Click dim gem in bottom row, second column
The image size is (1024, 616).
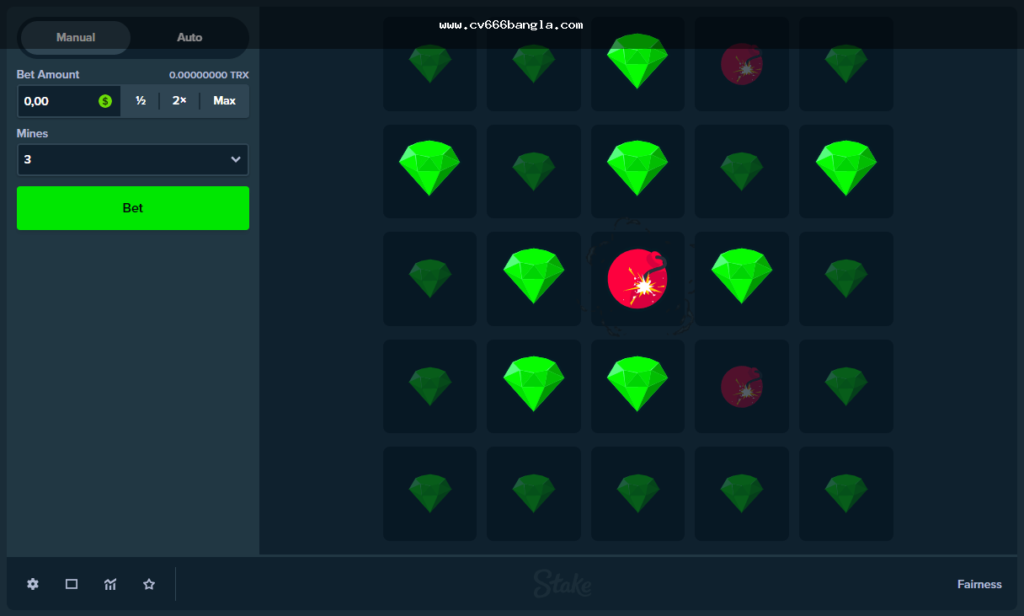tap(534, 493)
